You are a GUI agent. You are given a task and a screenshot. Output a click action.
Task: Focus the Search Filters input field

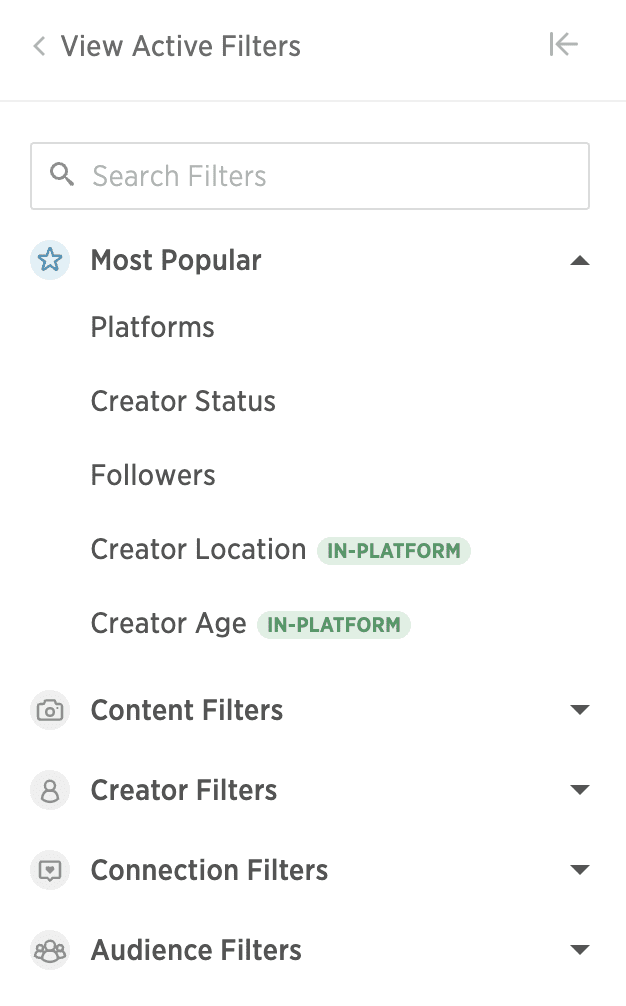[x=310, y=176]
